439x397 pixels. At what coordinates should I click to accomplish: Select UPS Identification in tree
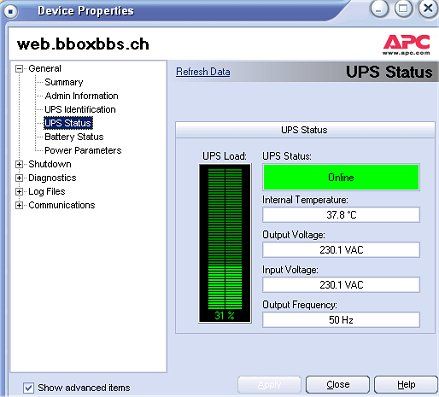(x=80, y=110)
